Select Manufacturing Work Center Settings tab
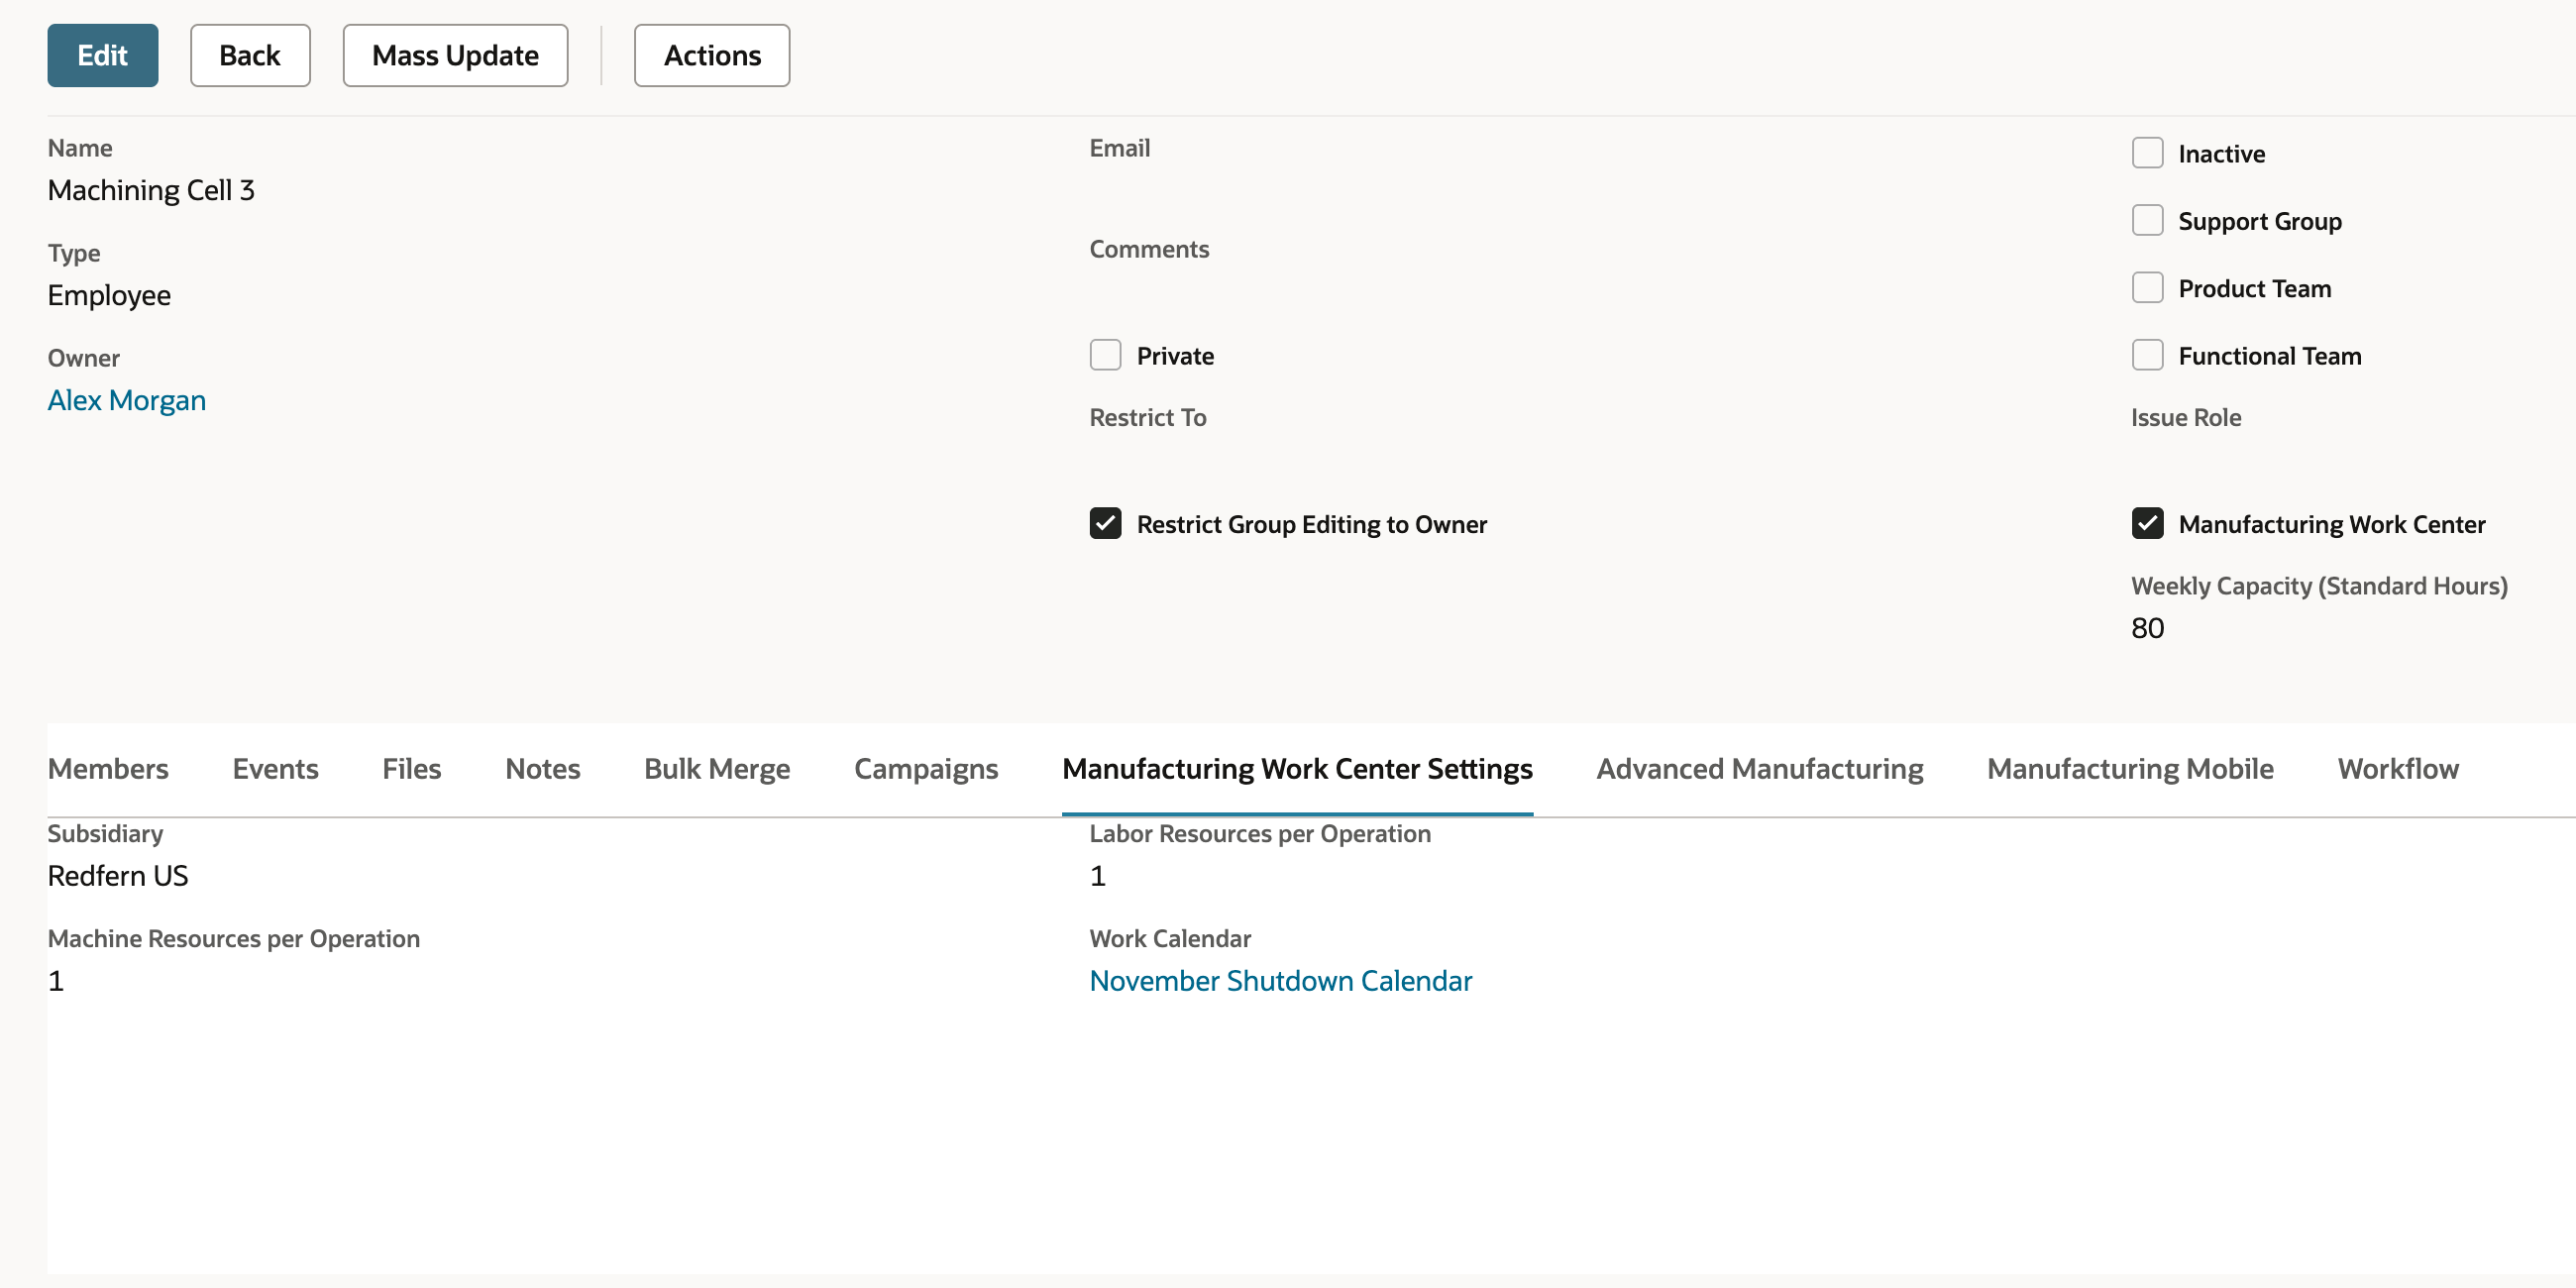2576x1288 pixels. (1297, 768)
